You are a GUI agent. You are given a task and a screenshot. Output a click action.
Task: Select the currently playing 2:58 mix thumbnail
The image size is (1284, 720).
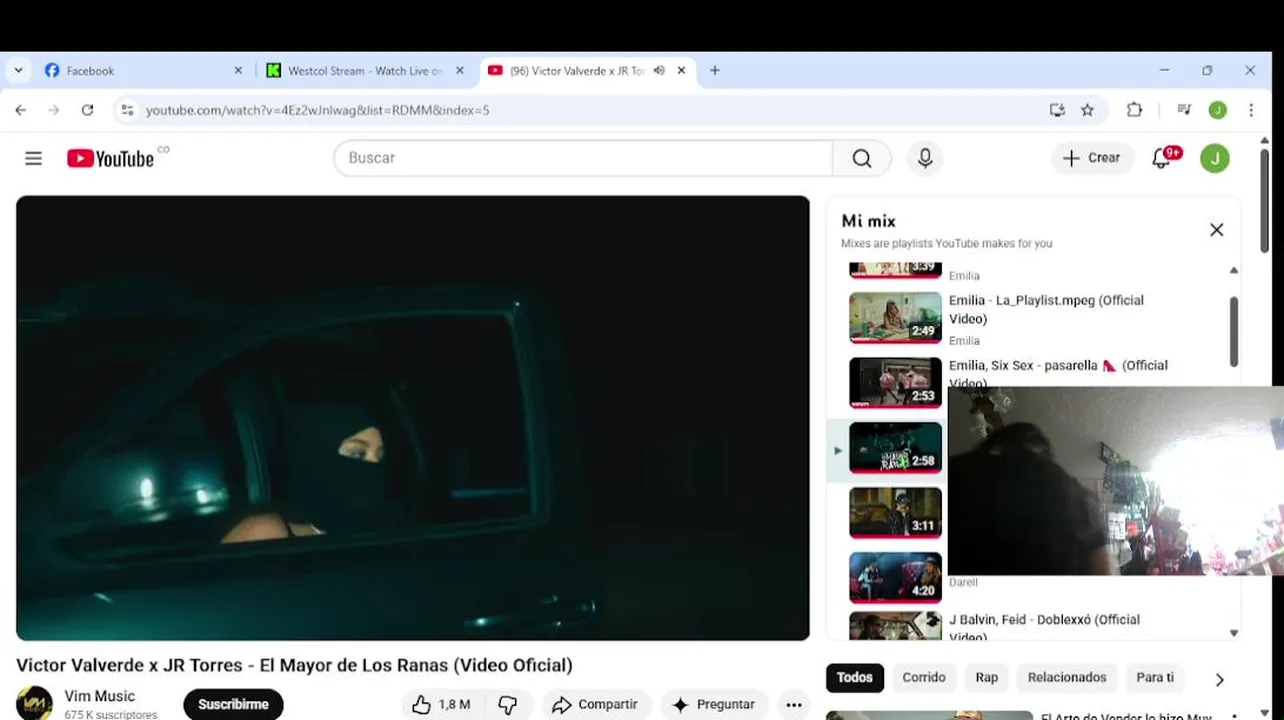(896, 448)
